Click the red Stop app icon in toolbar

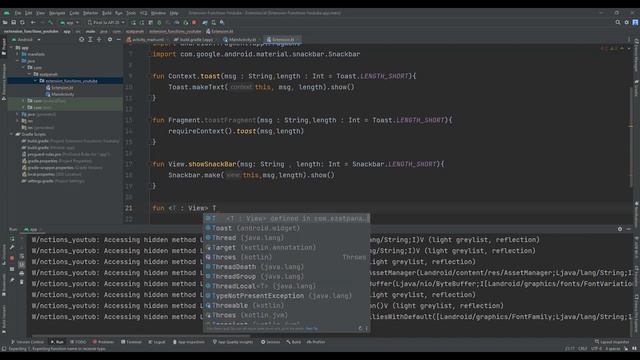tap(194, 22)
